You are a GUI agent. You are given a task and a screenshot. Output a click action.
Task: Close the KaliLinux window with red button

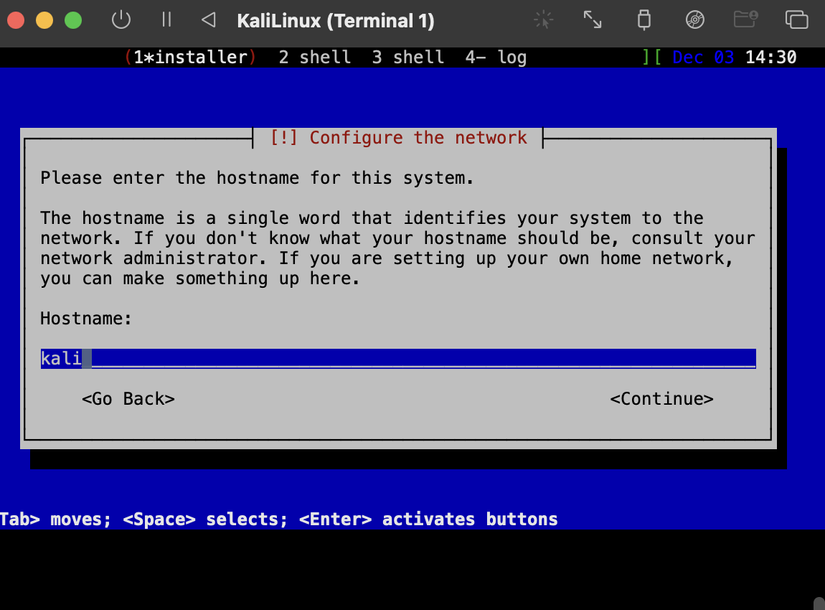pyautogui.click(x=16, y=21)
